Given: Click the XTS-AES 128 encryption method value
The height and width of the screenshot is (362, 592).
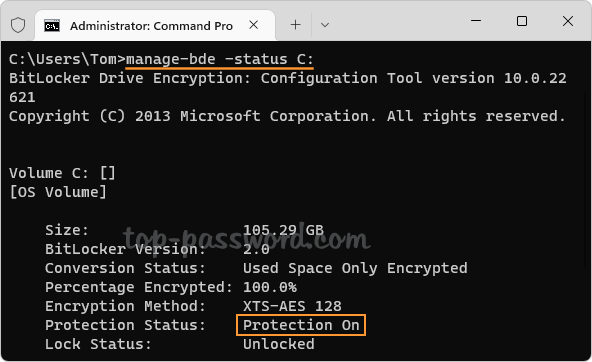Looking at the screenshot, I should [292, 306].
